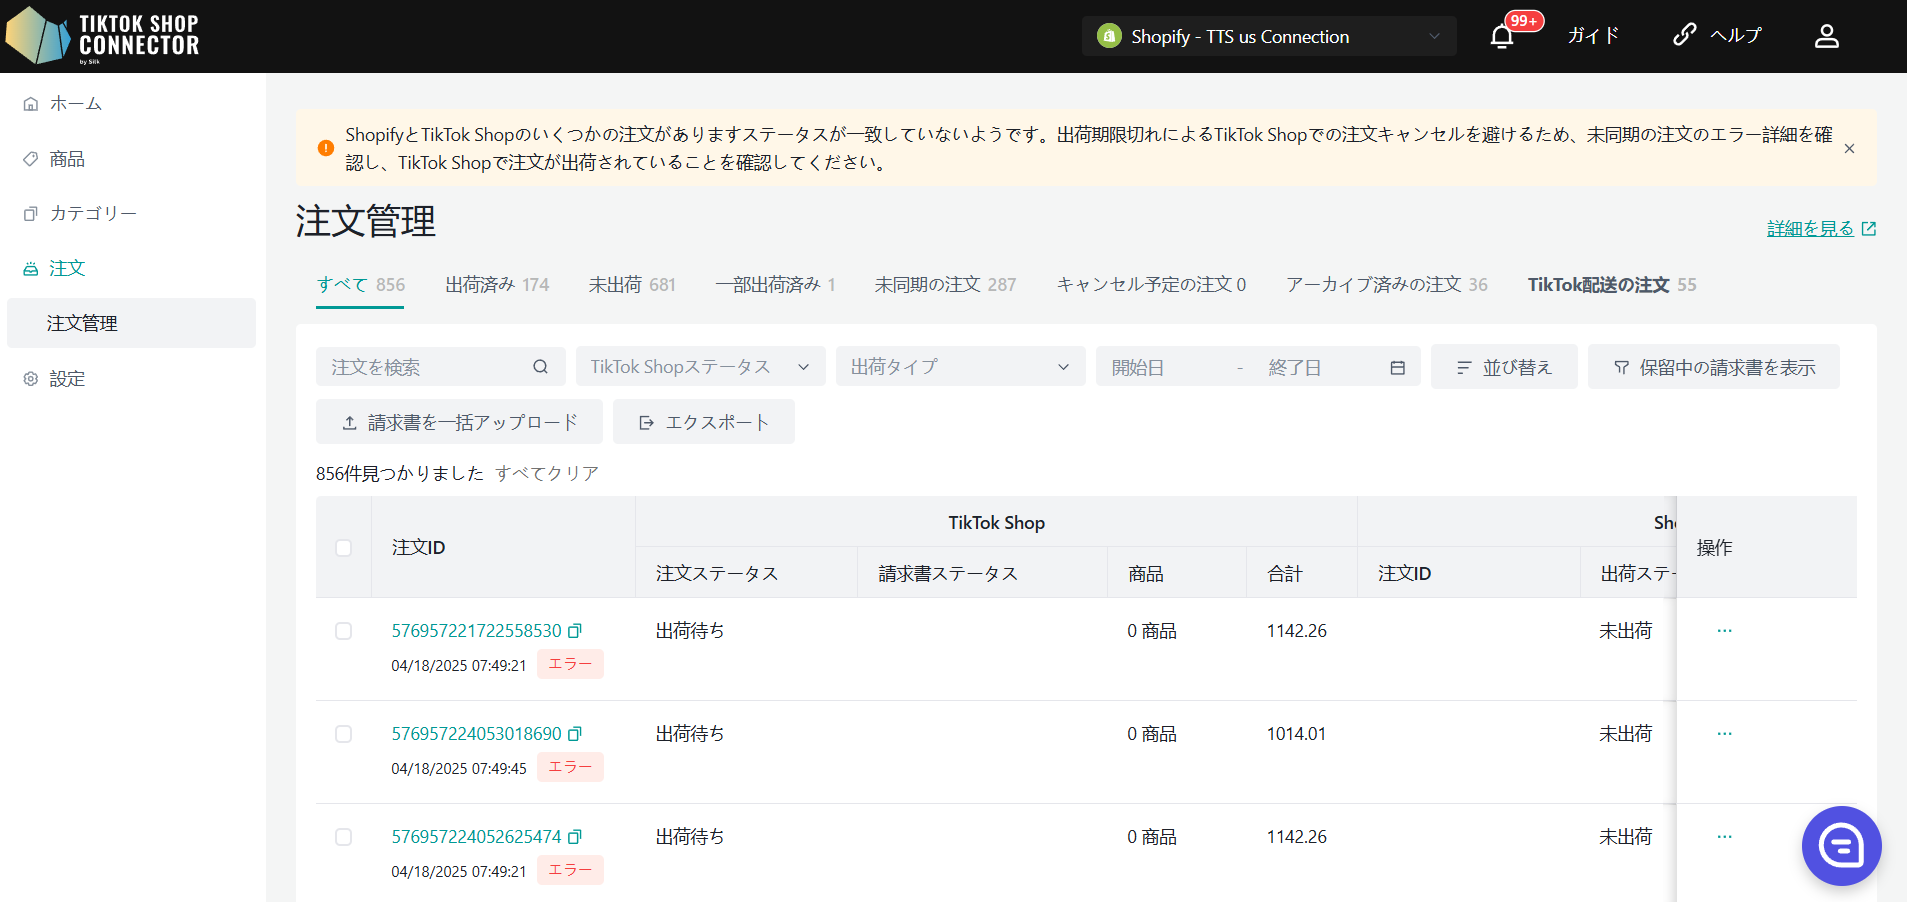Switch to the 未出荷 681 tab
The height and width of the screenshot is (902, 1907).
tap(632, 285)
